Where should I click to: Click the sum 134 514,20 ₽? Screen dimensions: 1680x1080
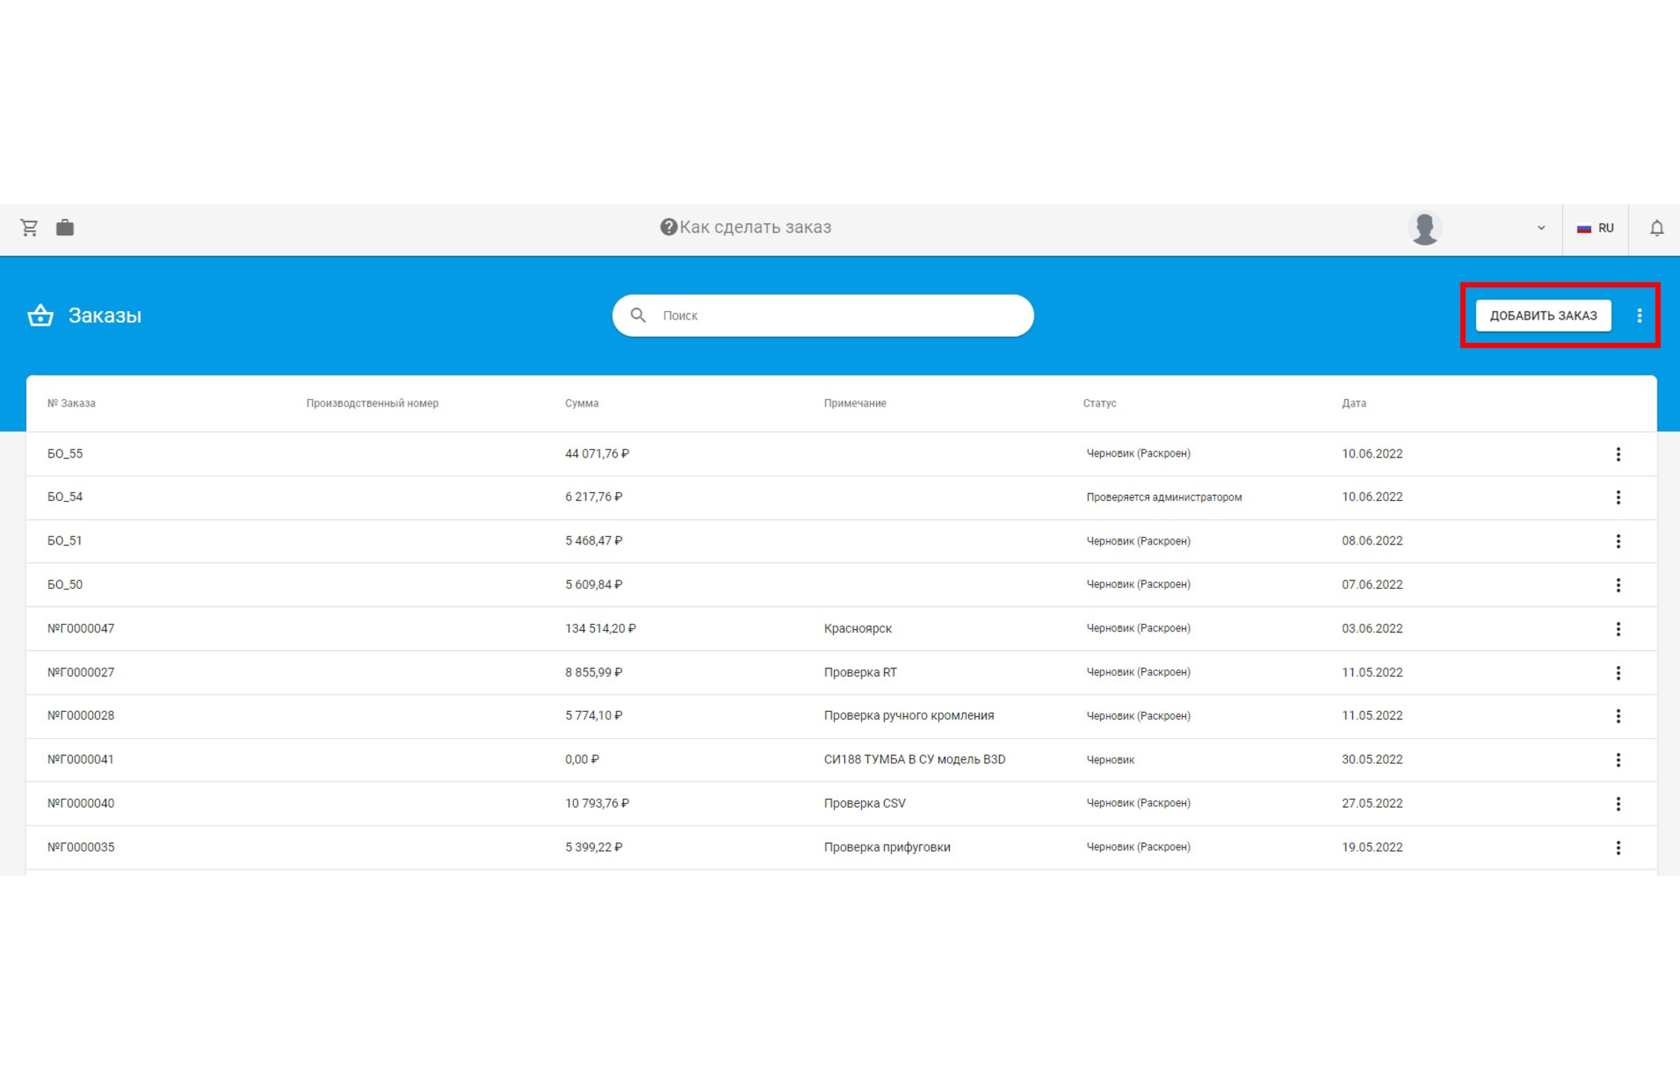(x=600, y=629)
